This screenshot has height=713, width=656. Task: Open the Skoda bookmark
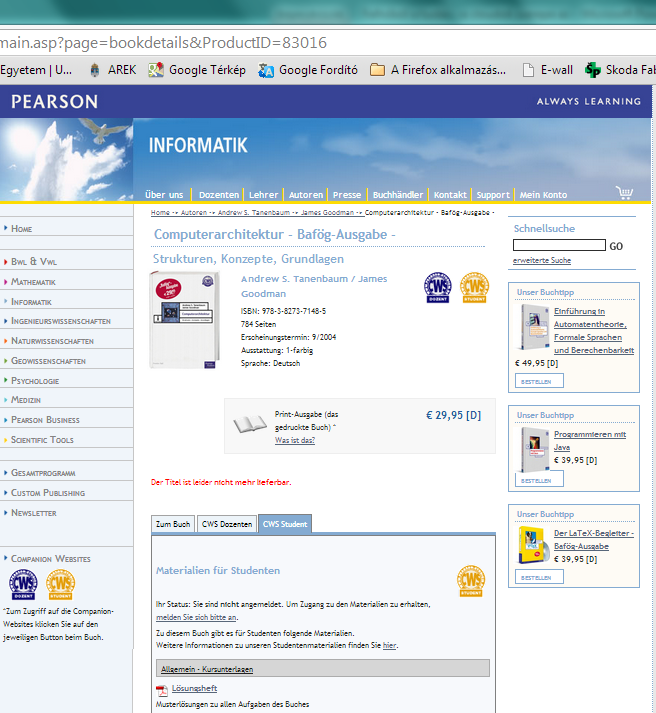coord(620,70)
